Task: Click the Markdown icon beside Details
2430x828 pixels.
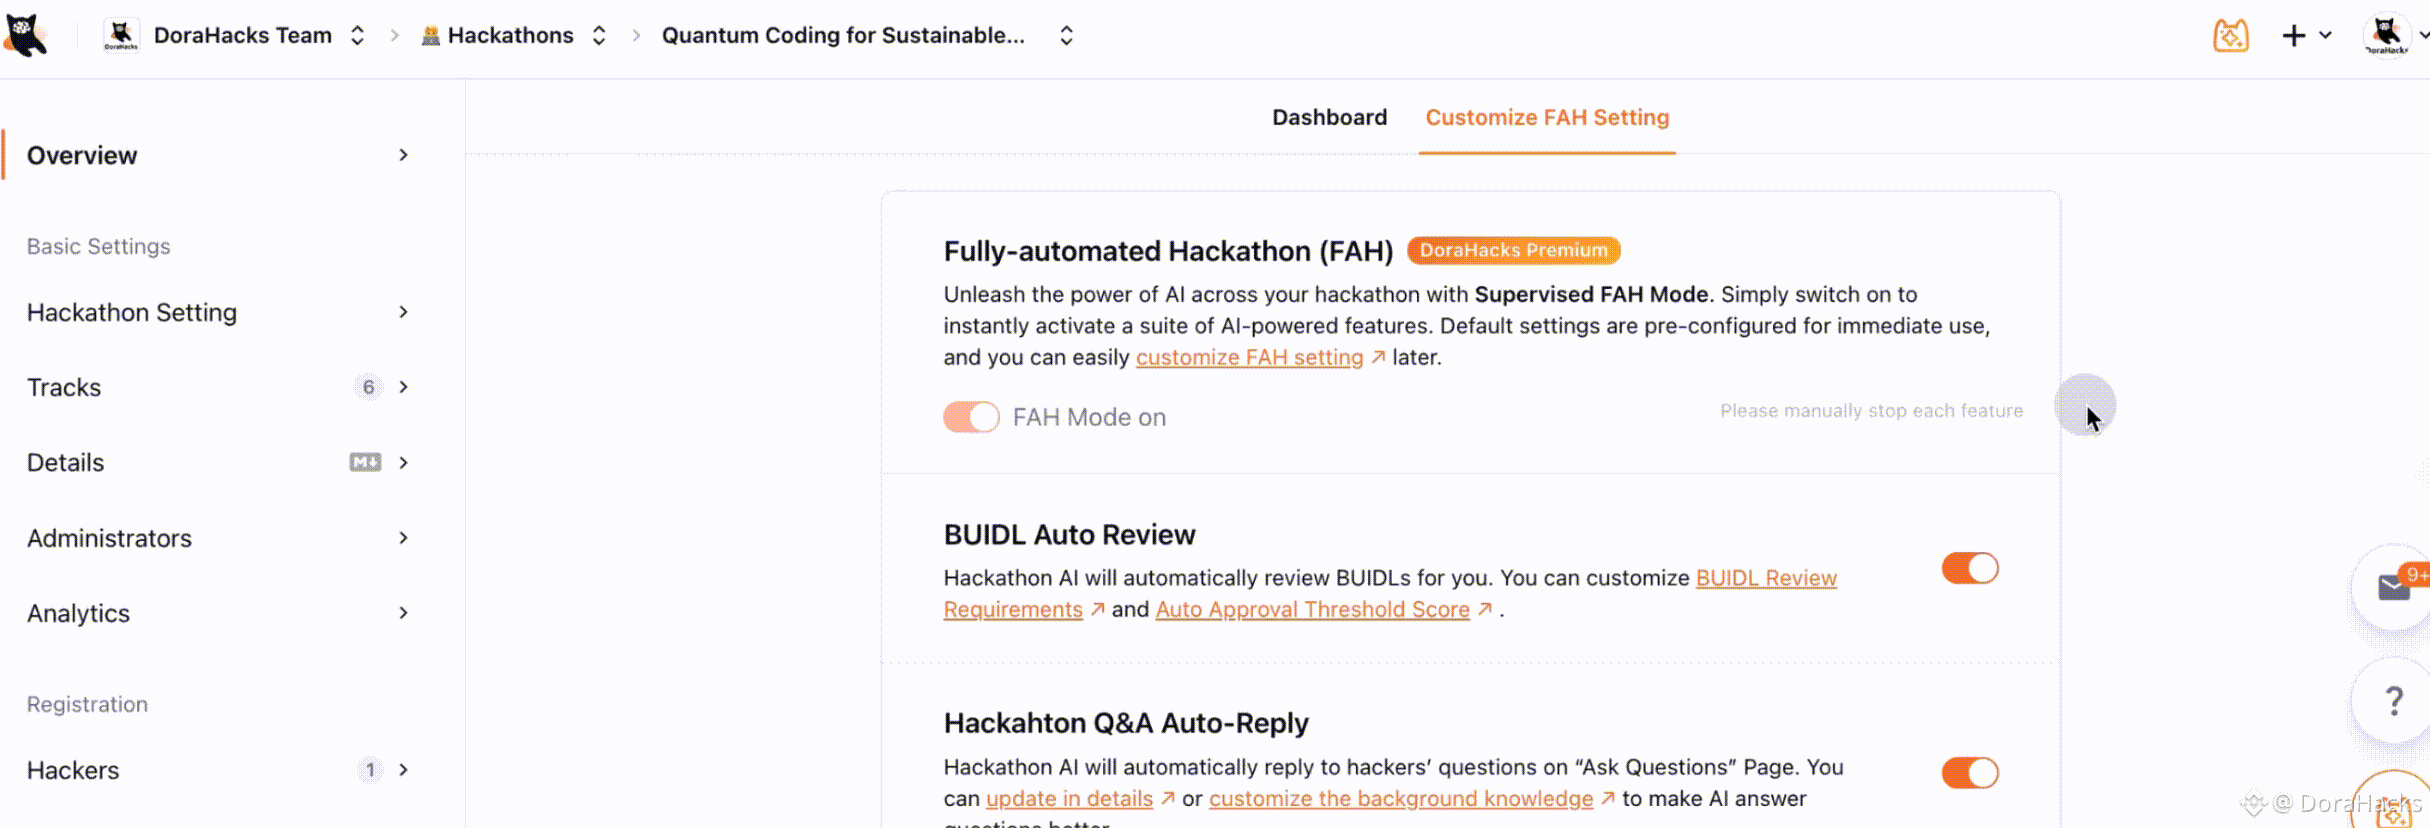Action: pos(365,462)
